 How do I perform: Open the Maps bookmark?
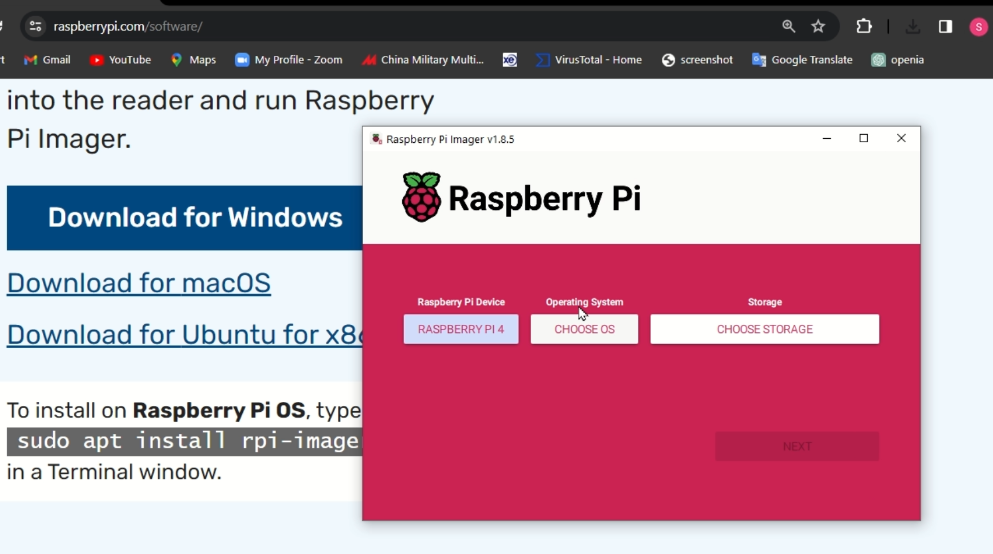tap(194, 60)
